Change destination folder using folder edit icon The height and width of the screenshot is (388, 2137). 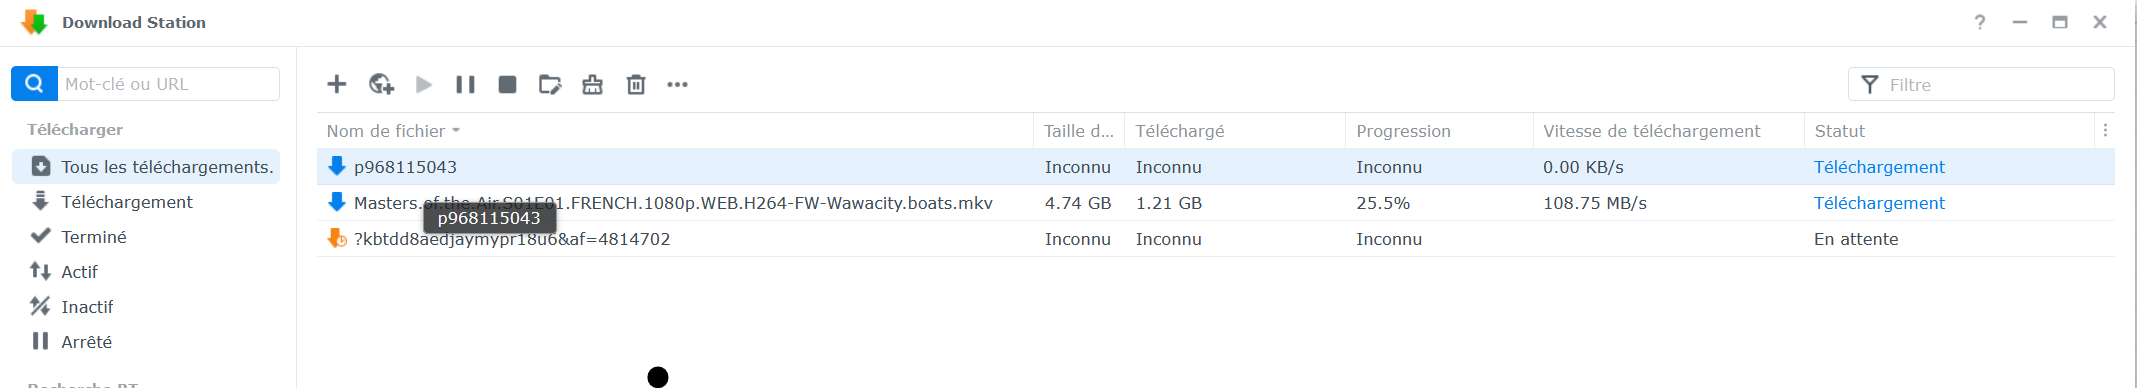pos(550,84)
